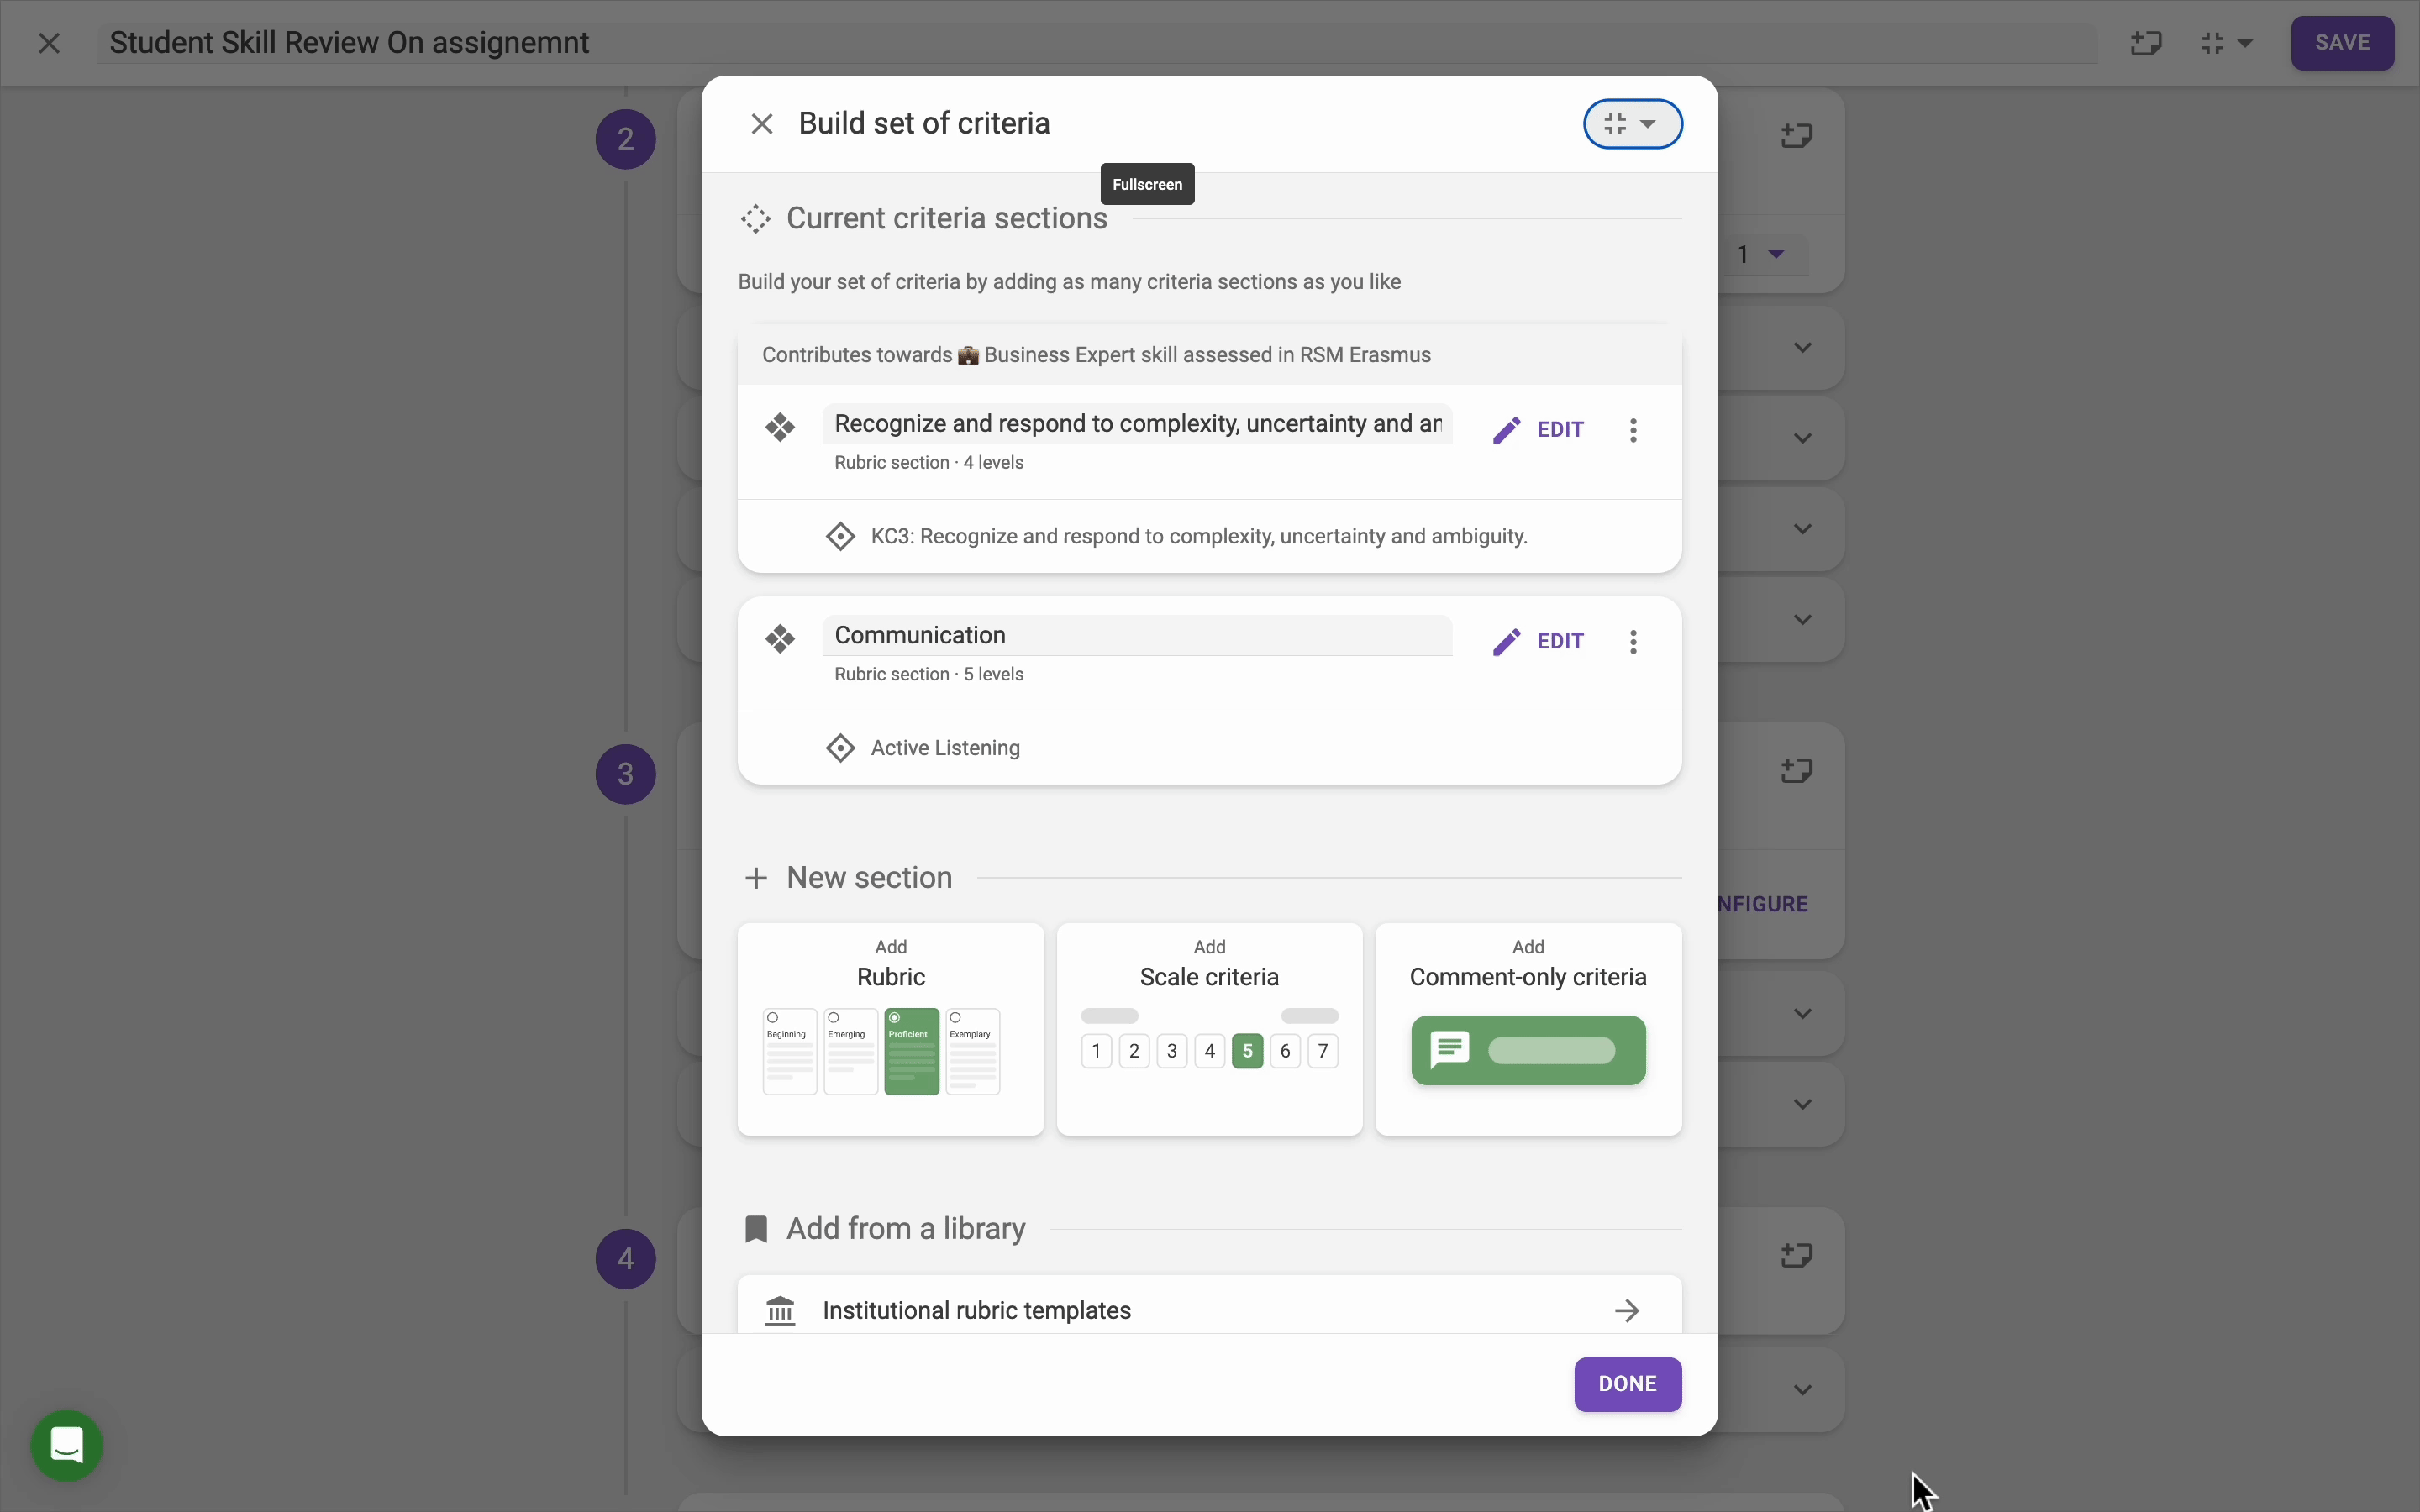Select the KC3 criterion diamond icon

point(840,536)
